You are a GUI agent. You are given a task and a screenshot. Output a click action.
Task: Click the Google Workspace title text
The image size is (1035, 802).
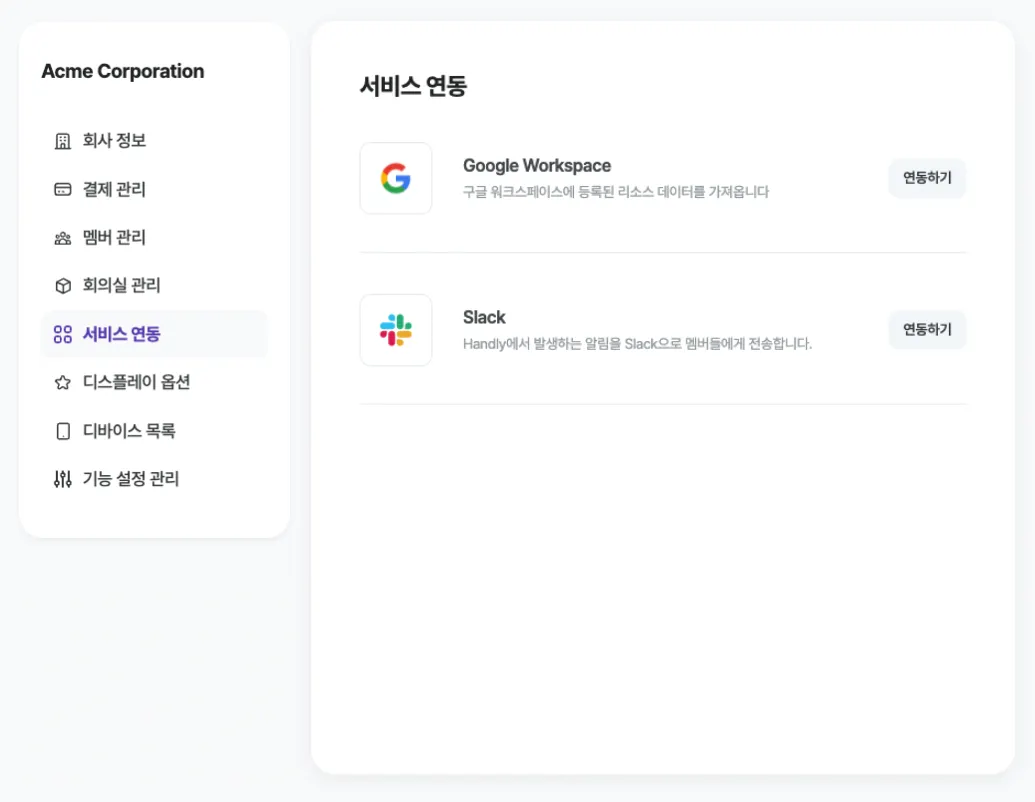pos(537,166)
